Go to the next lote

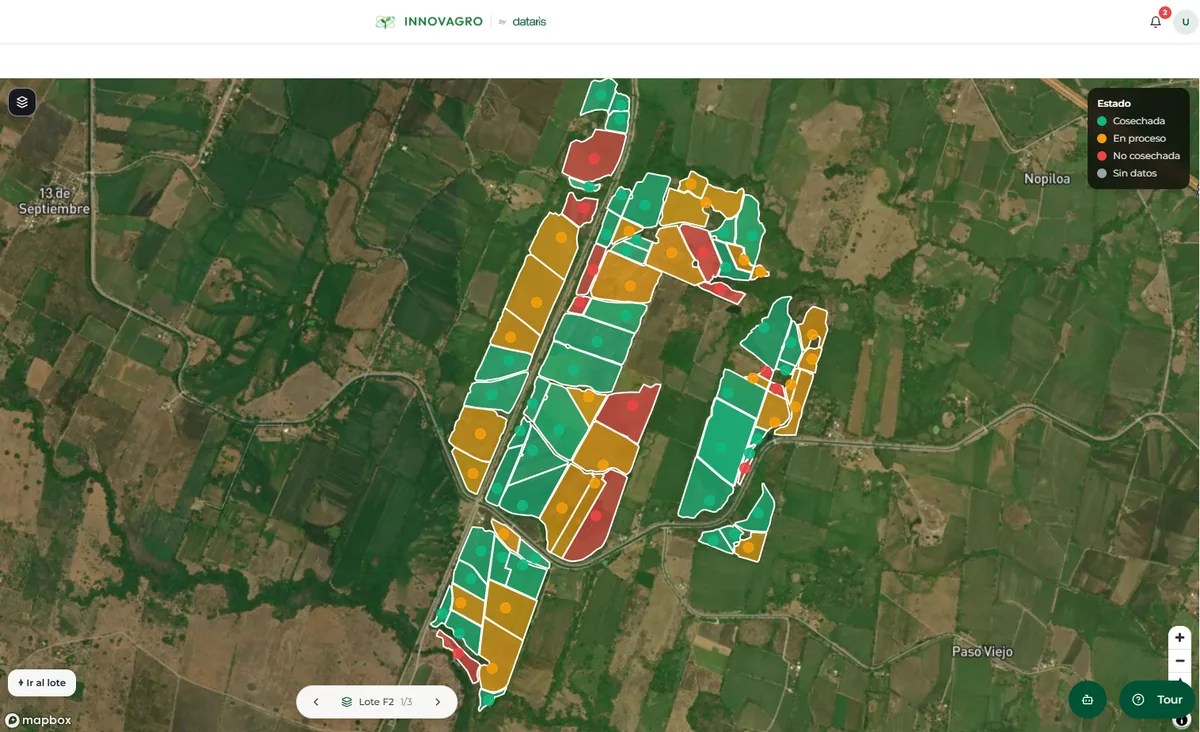[x=437, y=702]
